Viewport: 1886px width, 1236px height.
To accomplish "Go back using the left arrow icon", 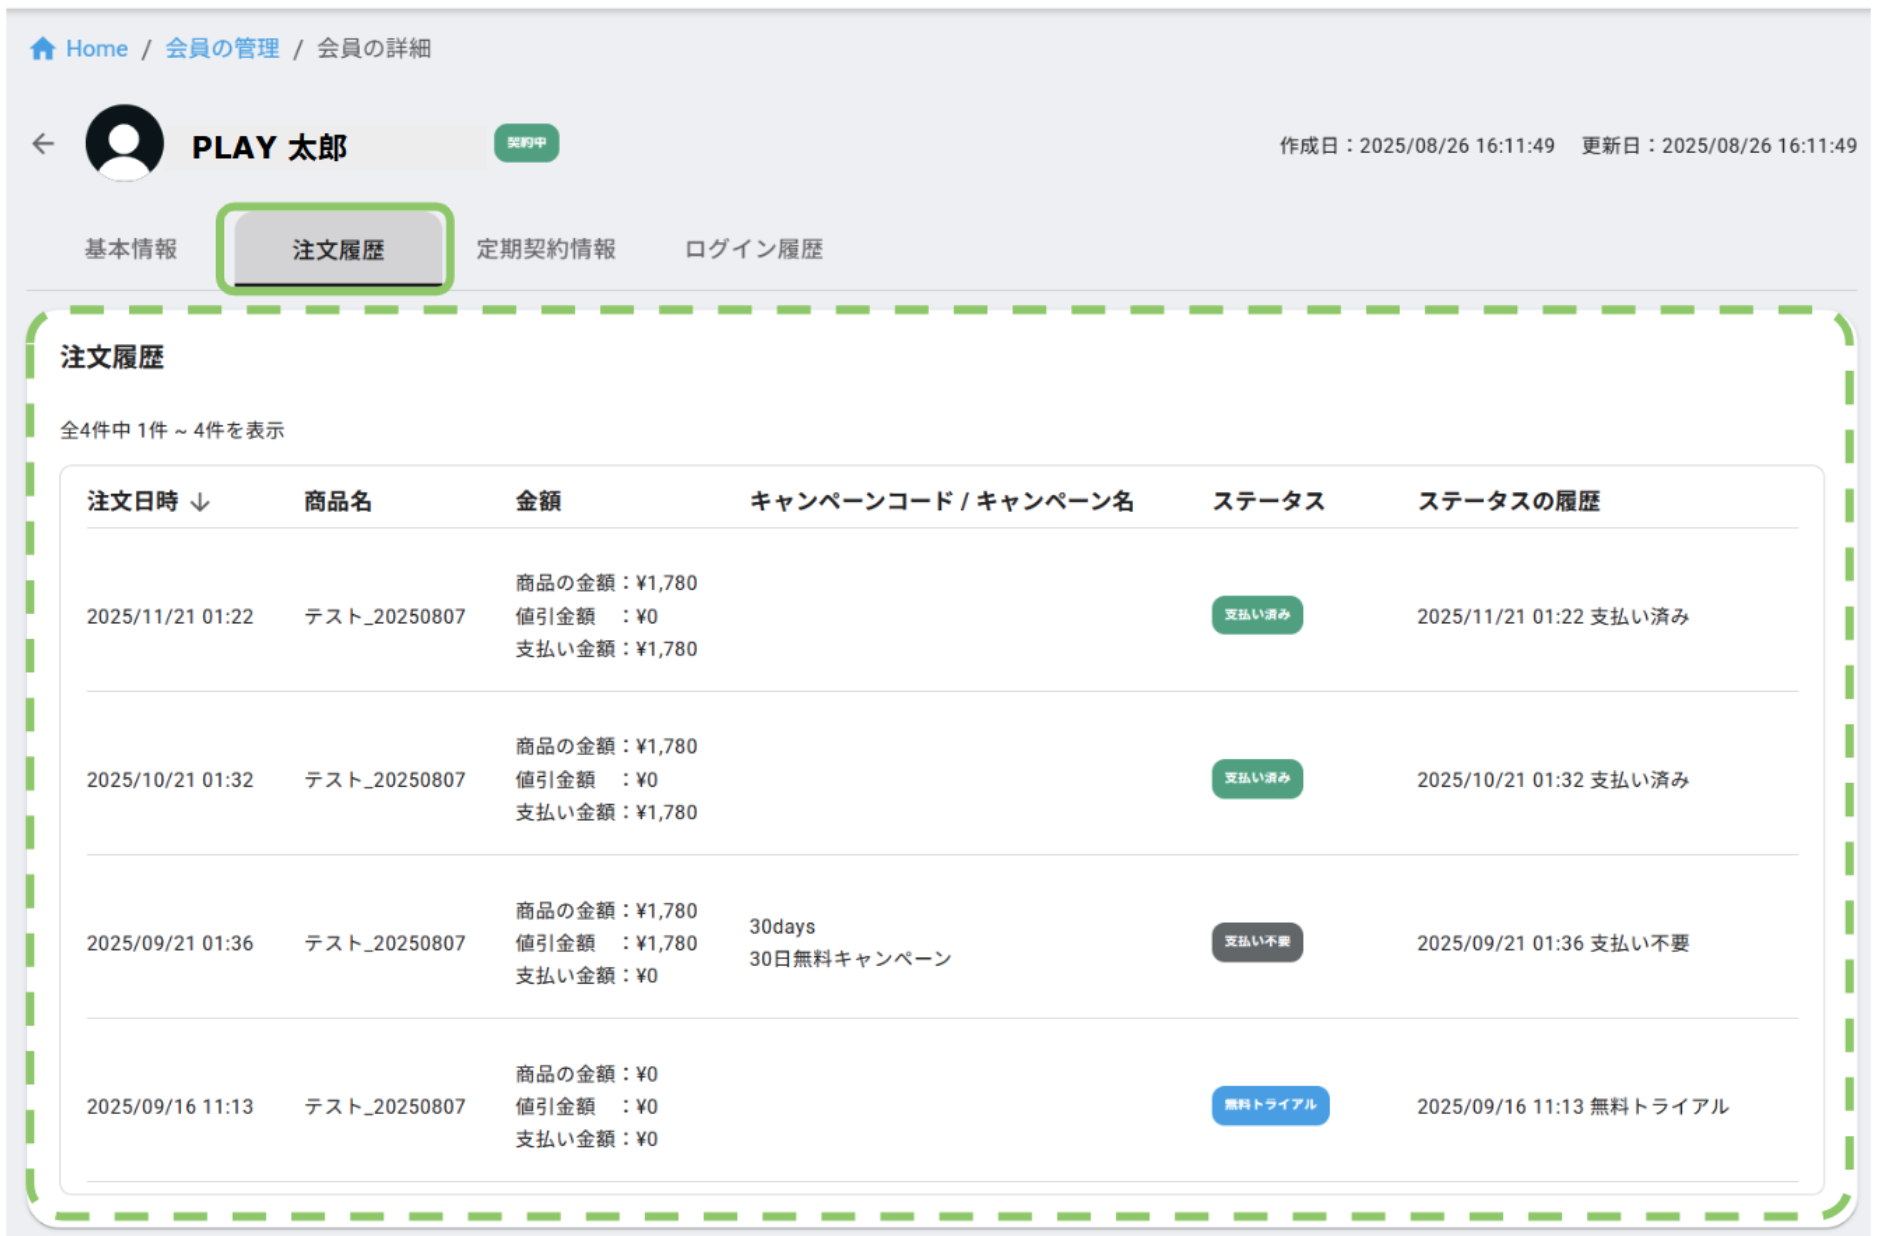I will click(43, 144).
